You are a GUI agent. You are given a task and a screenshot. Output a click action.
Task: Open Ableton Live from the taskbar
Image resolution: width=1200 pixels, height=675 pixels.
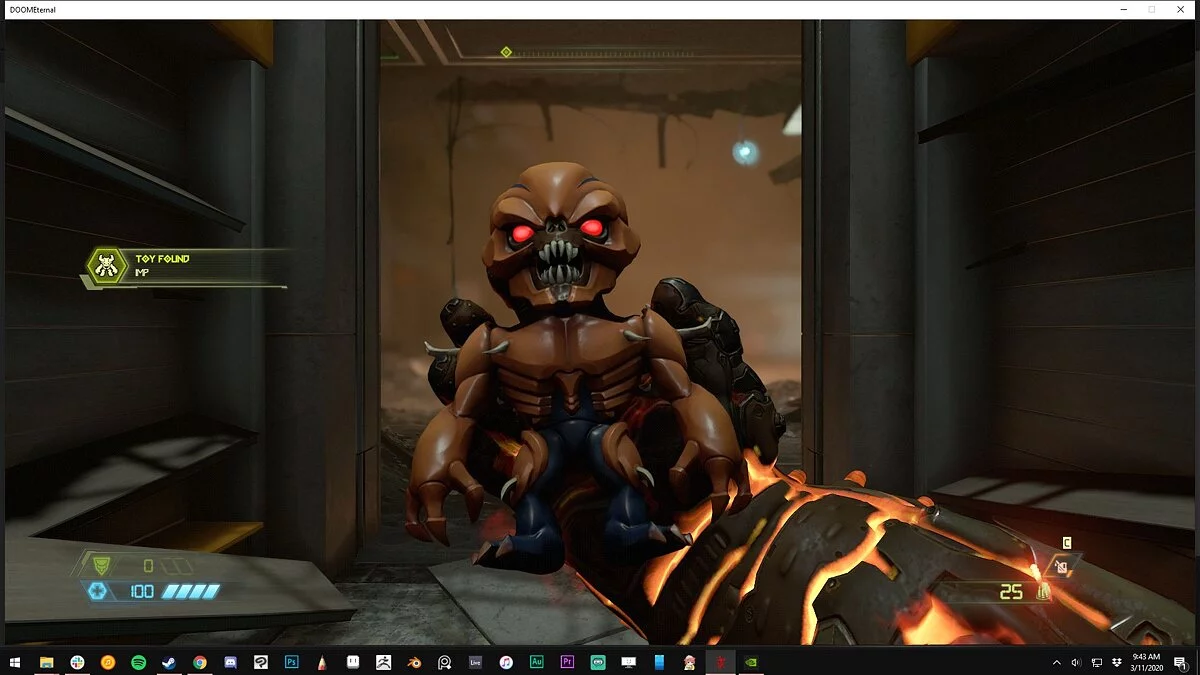click(x=475, y=662)
